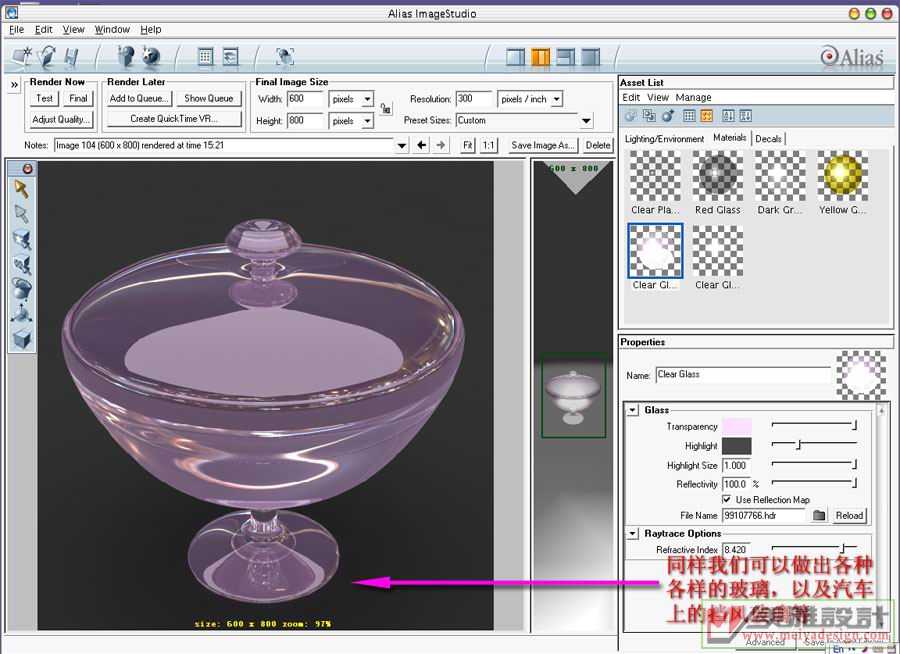
Task: Select the yellow arrow pick tool
Action: (20, 187)
